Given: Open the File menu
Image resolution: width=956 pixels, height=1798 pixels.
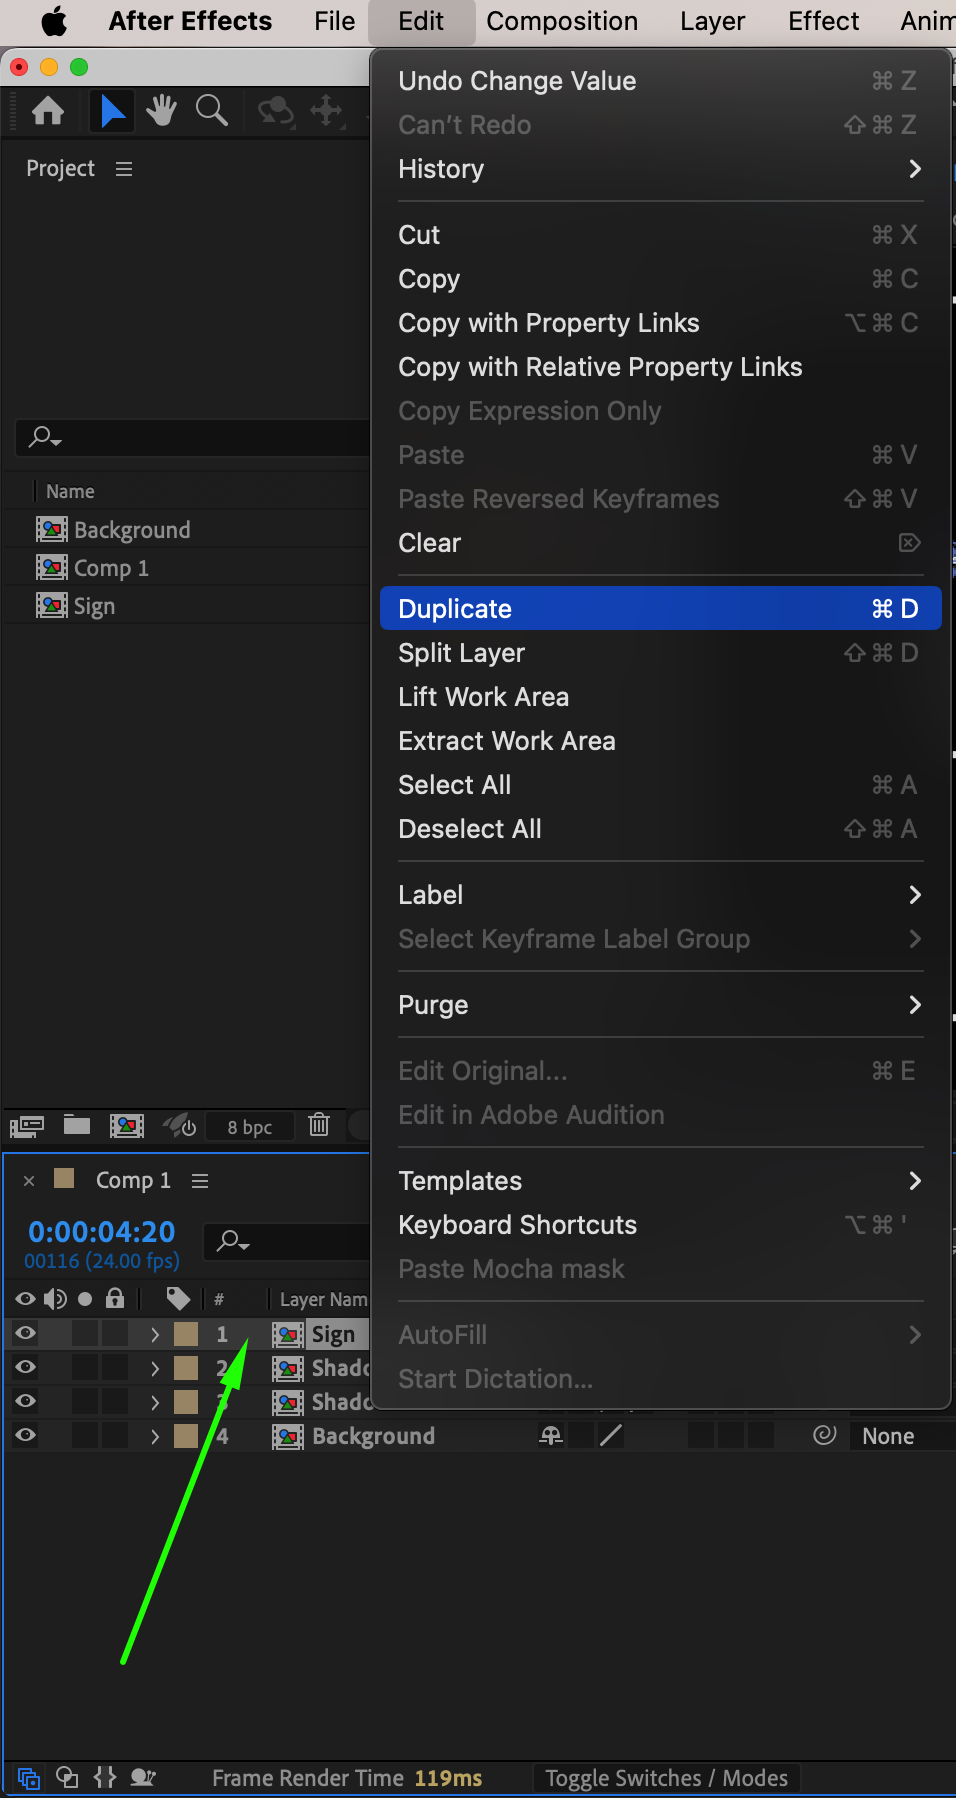Looking at the screenshot, I should tap(334, 21).
